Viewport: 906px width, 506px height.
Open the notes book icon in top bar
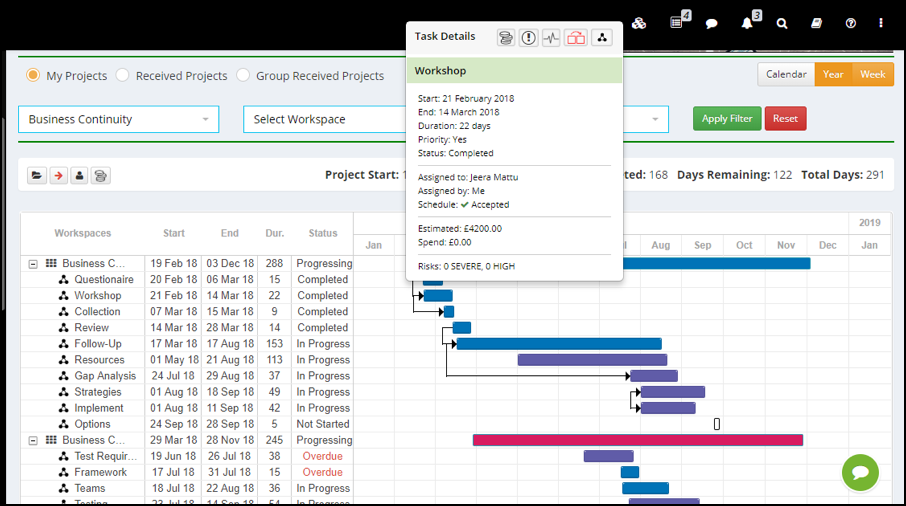click(x=816, y=23)
